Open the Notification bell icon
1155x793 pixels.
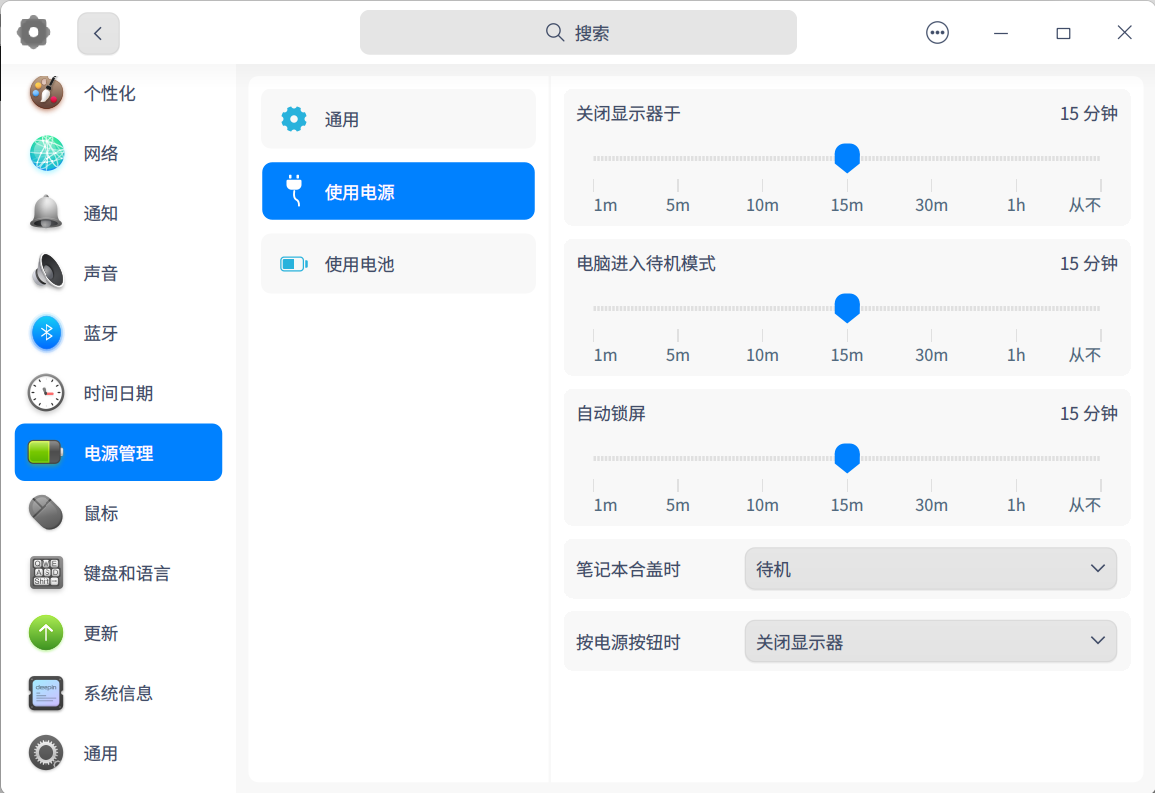tap(46, 213)
